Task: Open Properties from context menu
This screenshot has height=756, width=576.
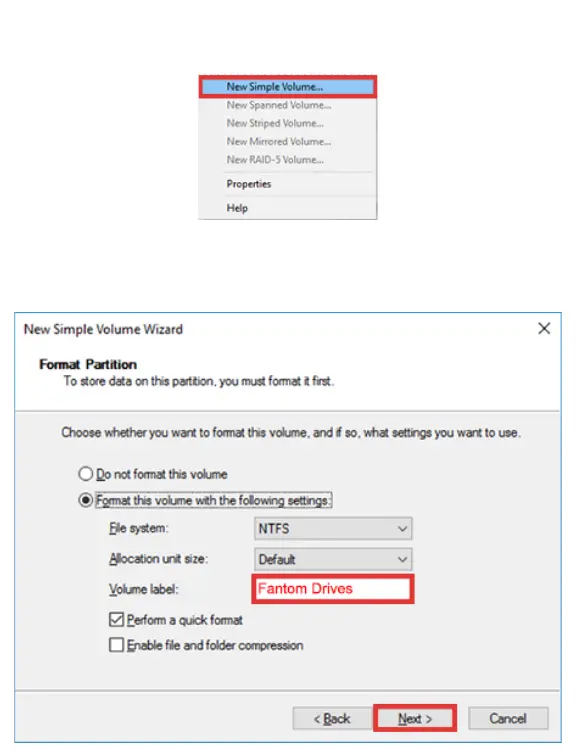Action: click(288, 184)
